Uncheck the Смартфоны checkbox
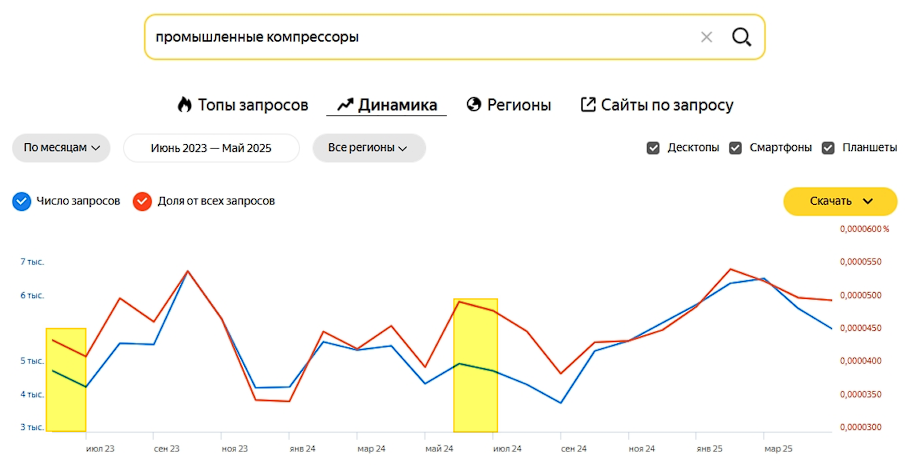The width and height of the screenshot is (910, 475). pos(736,148)
